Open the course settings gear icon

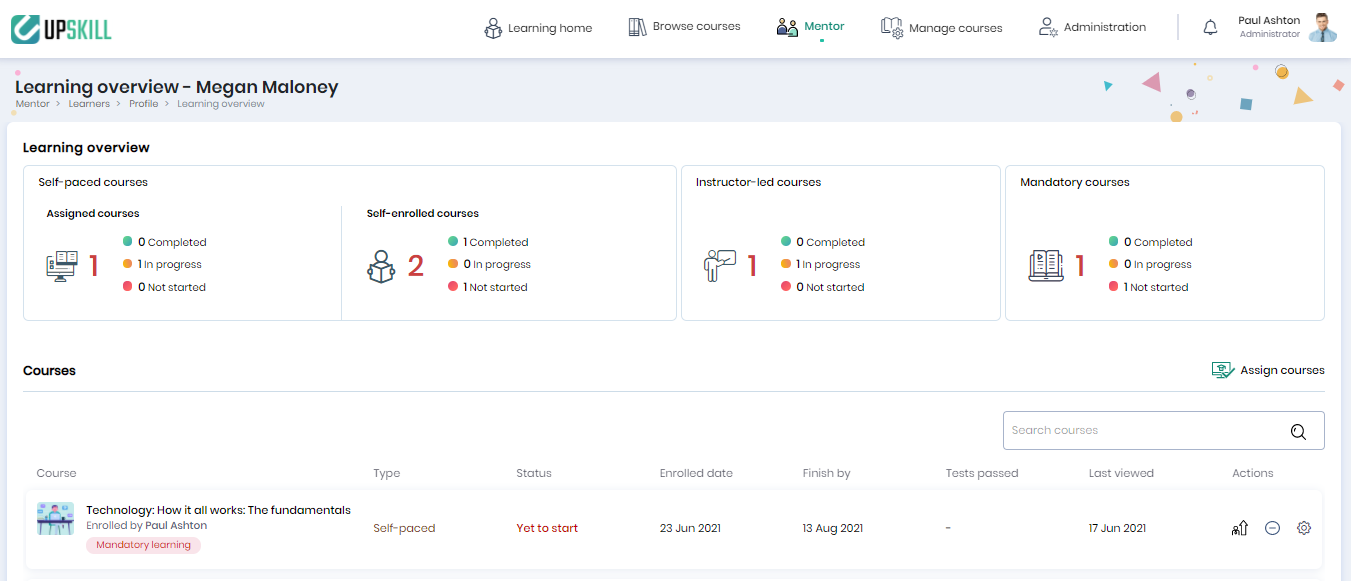click(1304, 528)
